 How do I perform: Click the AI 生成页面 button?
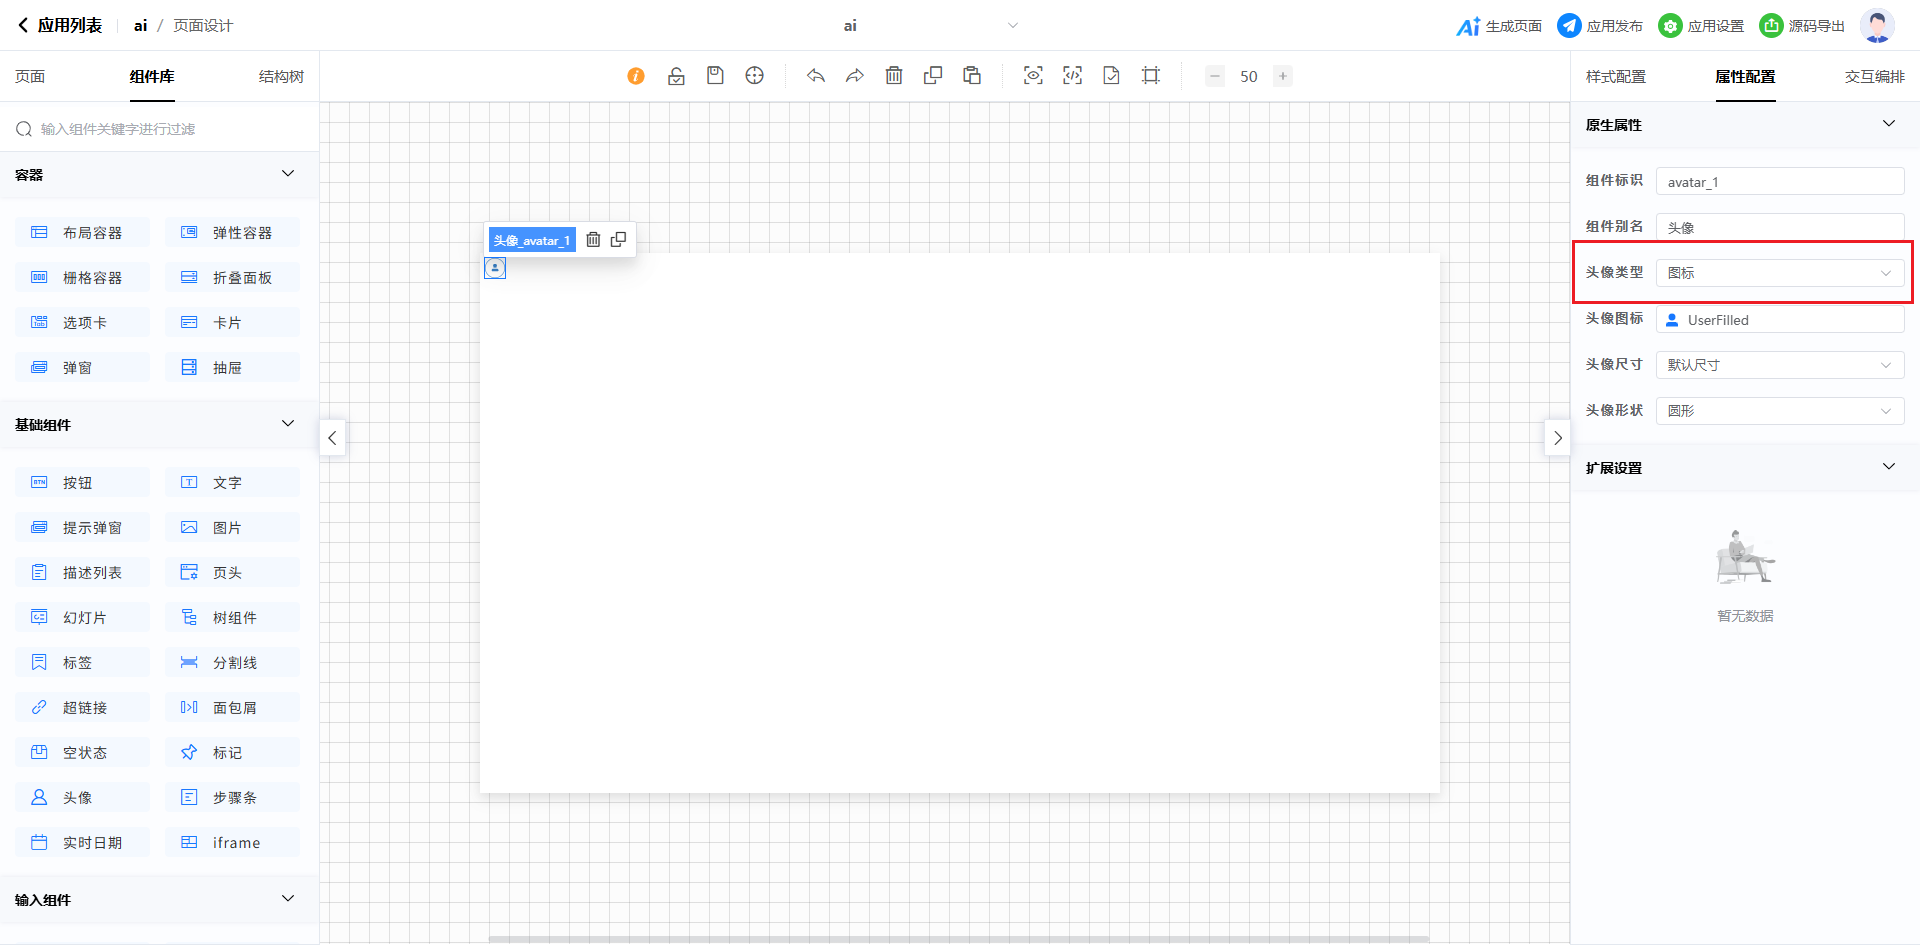(x=1499, y=26)
